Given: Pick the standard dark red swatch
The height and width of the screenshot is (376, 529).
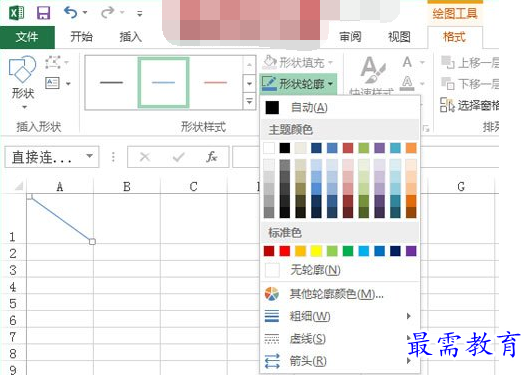Looking at the screenshot, I should 269,251.
